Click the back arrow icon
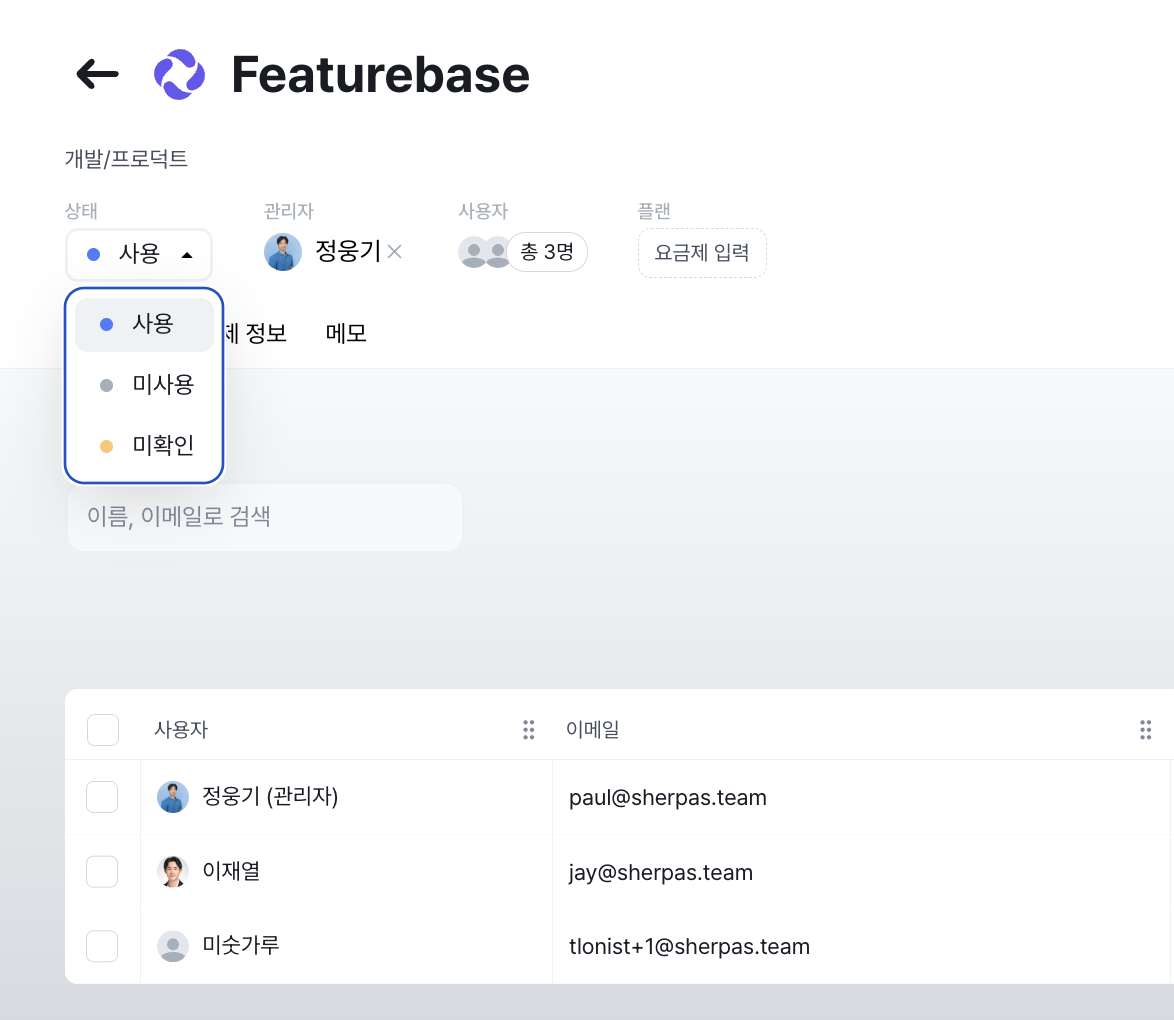1174x1020 pixels. click(97, 74)
